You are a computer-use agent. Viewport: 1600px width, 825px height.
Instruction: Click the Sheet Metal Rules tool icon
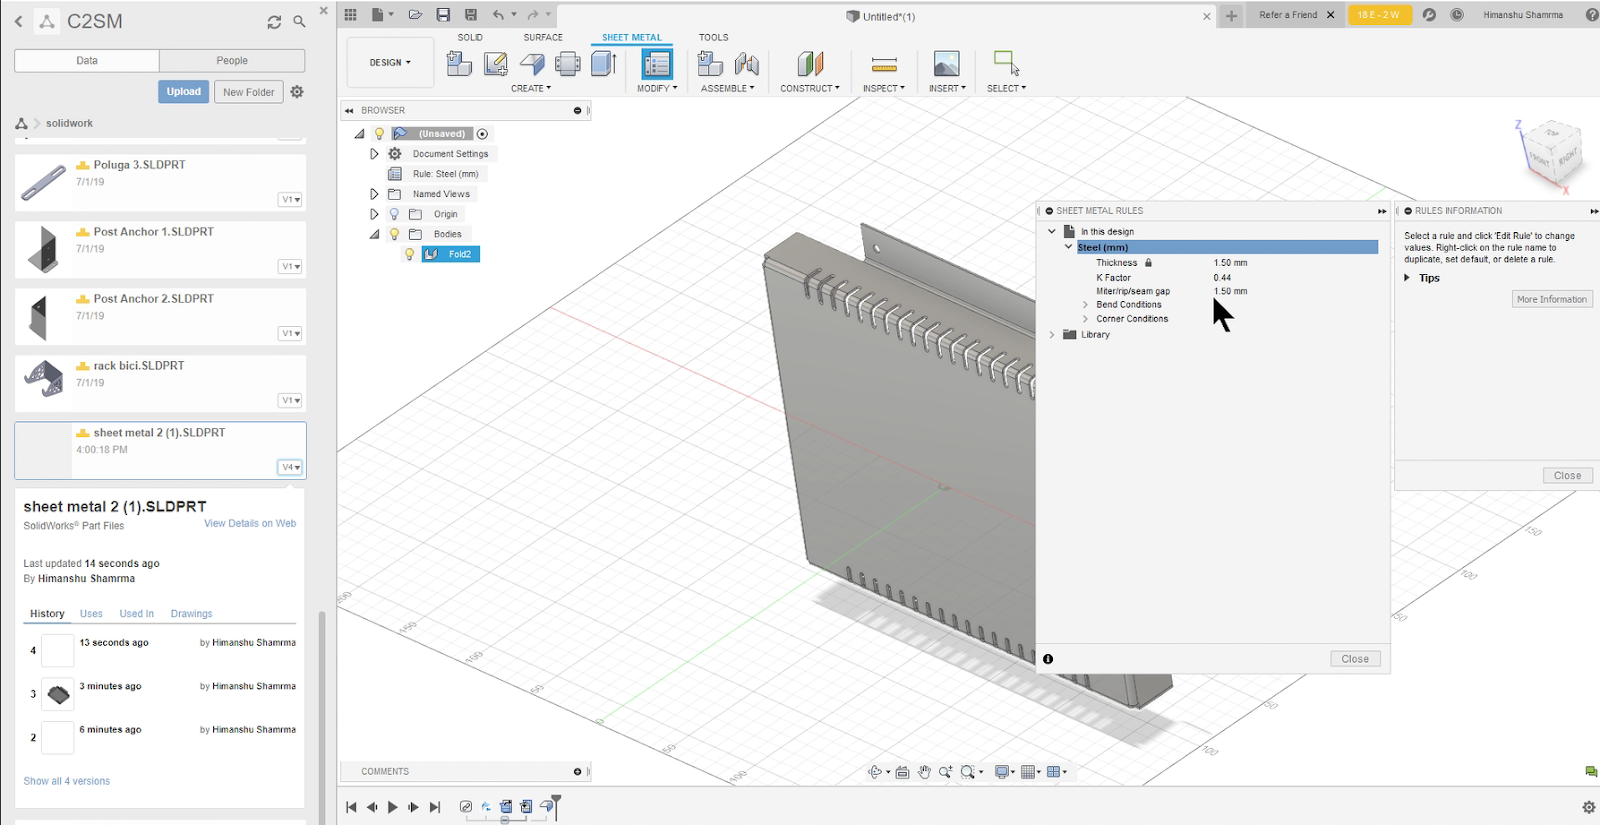[657, 64]
